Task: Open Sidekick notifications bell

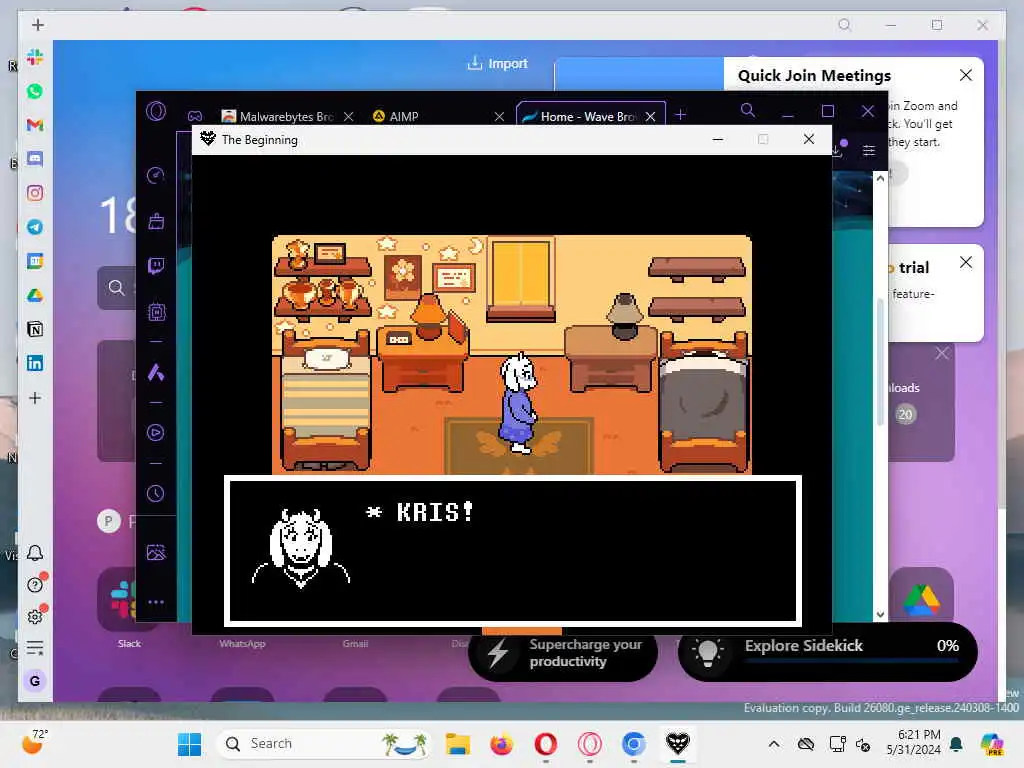Action: 35,553
